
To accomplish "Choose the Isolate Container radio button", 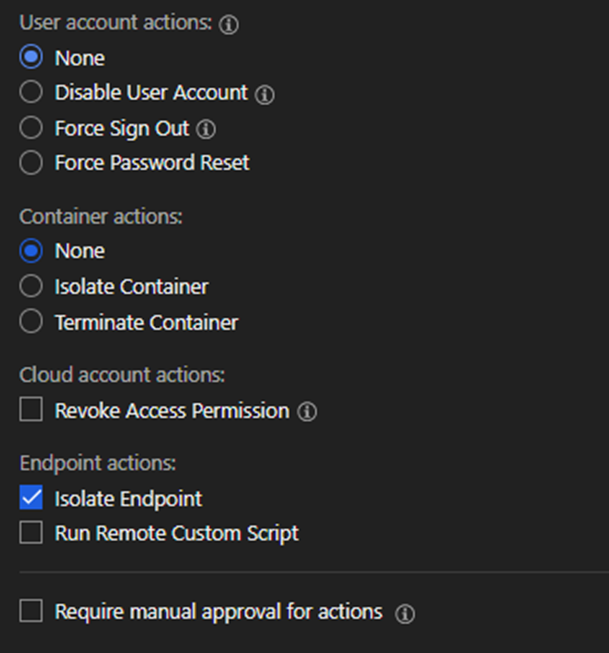I will [31, 287].
